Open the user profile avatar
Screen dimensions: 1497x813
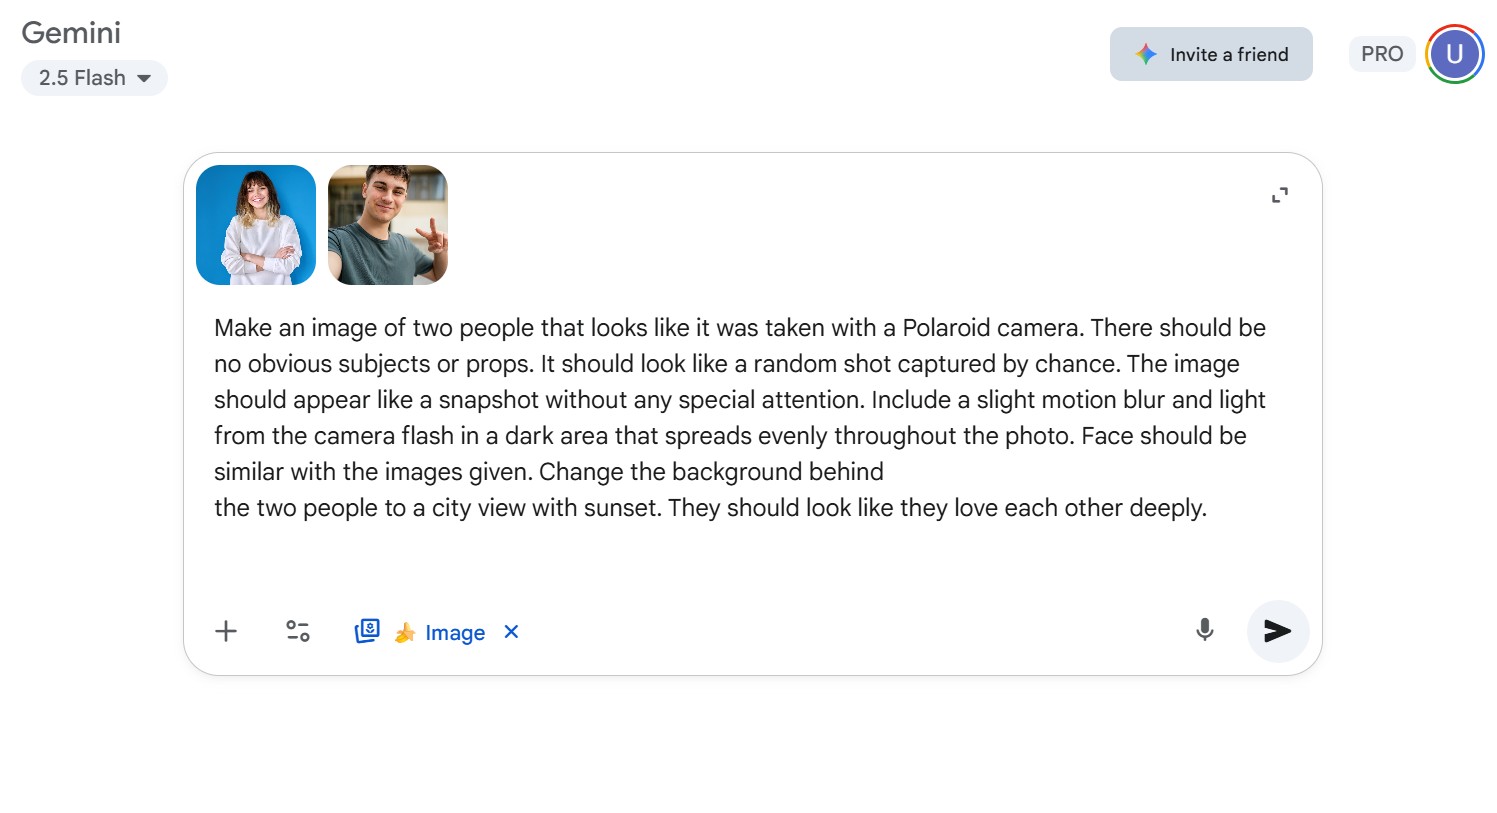1454,54
